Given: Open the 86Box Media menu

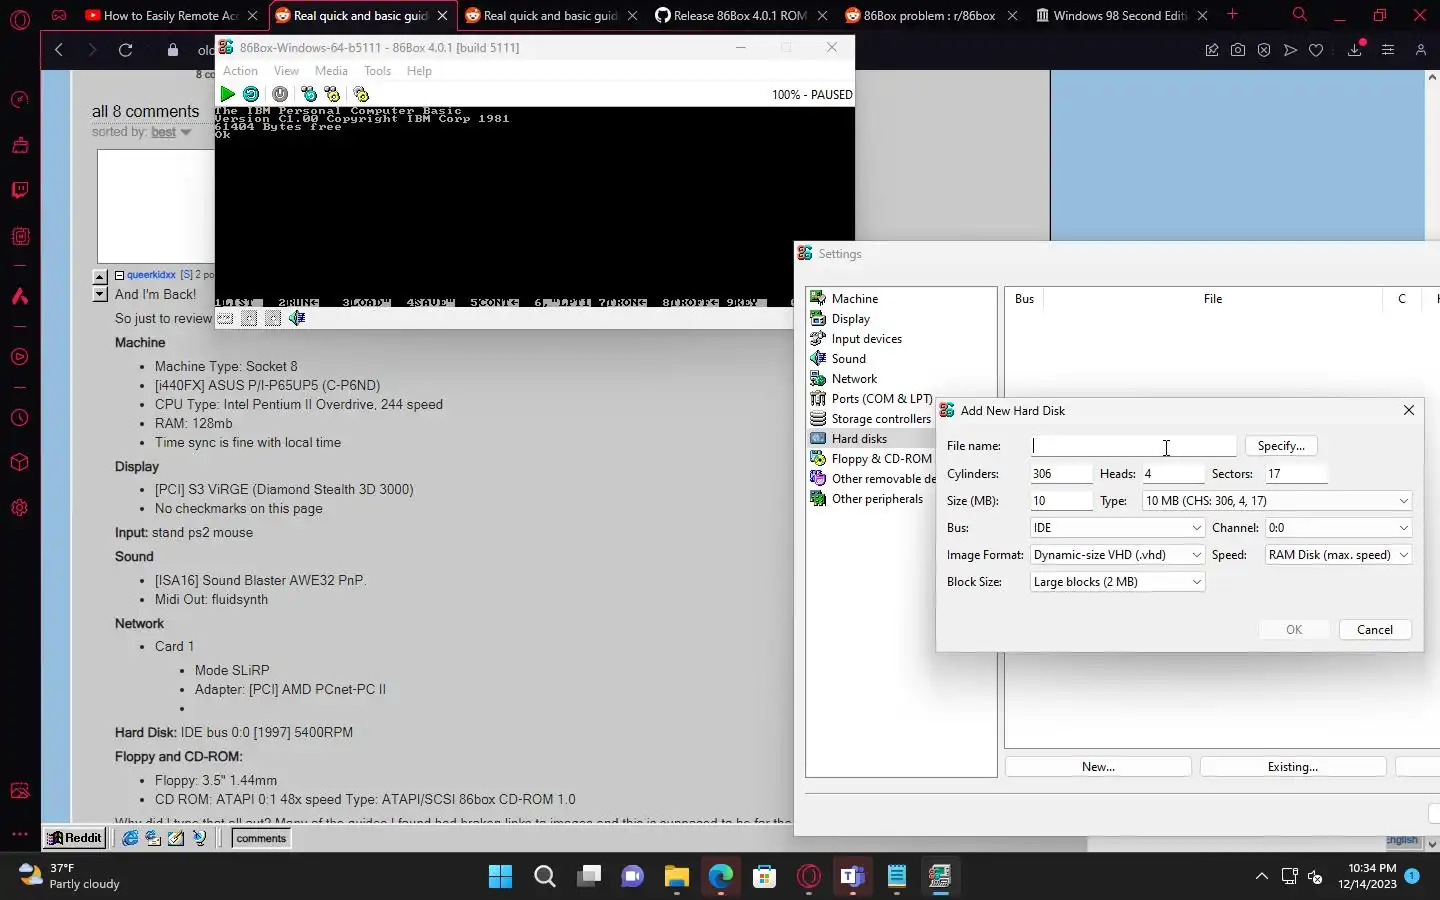Looking at the screenshot, I should [331, 71].
